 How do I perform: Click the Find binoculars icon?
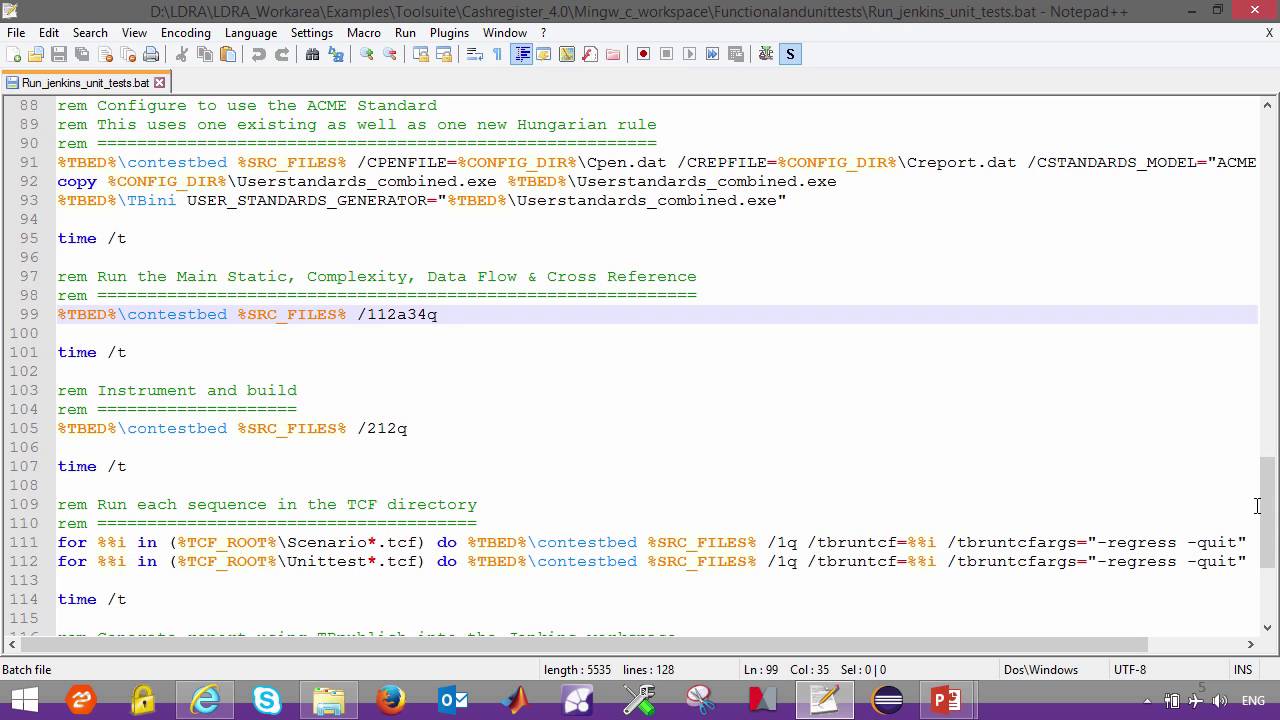click(x=313, y=54)
